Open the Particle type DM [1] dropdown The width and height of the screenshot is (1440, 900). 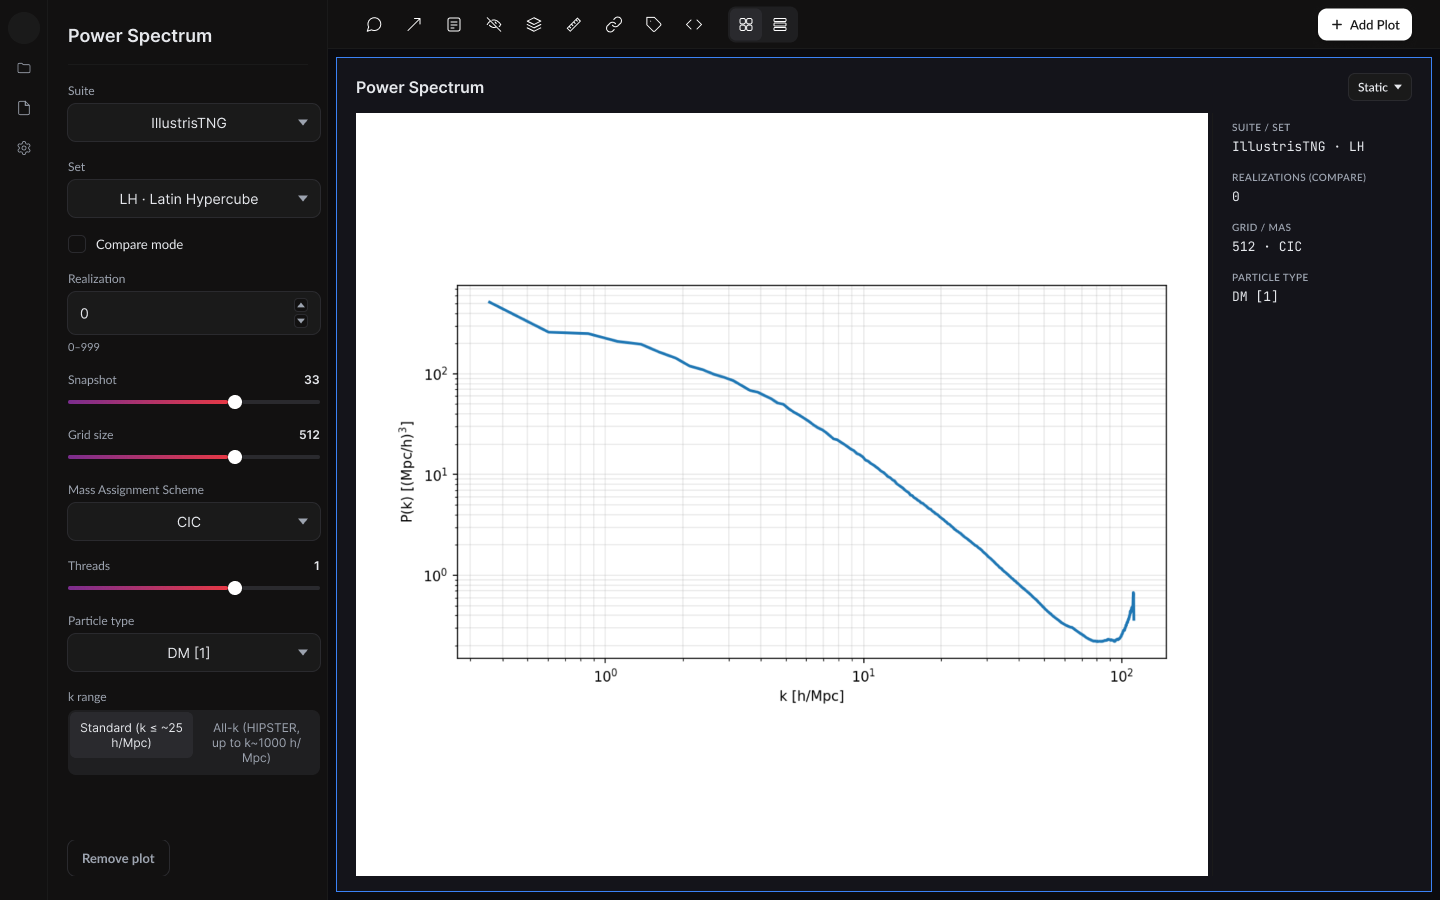194,653
